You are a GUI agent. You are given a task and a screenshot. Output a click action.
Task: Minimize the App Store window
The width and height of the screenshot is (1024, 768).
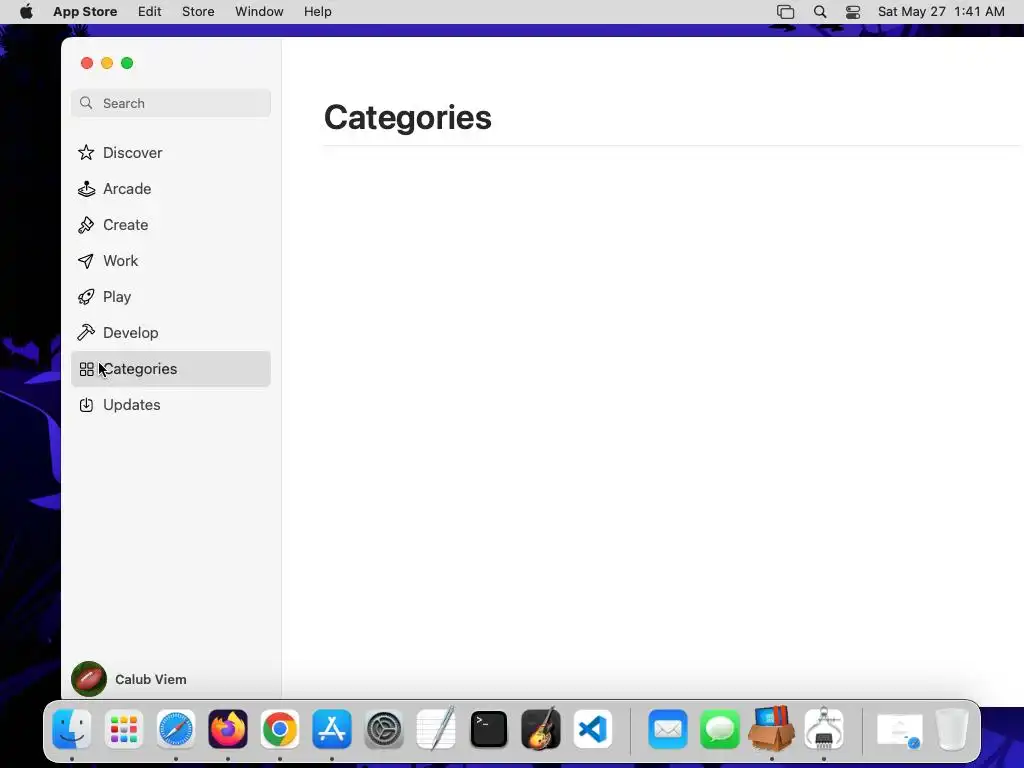tap(107, 63)
